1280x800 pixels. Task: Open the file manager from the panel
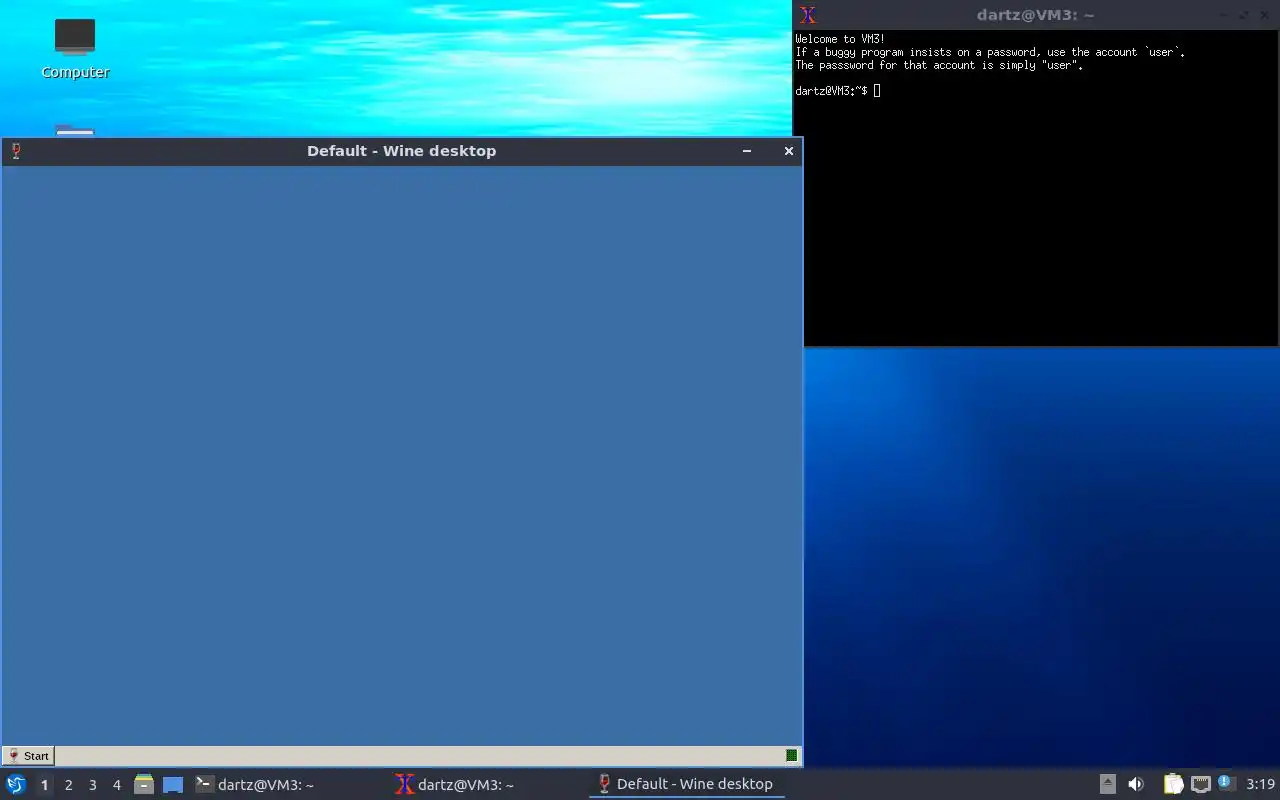point(144,784)
